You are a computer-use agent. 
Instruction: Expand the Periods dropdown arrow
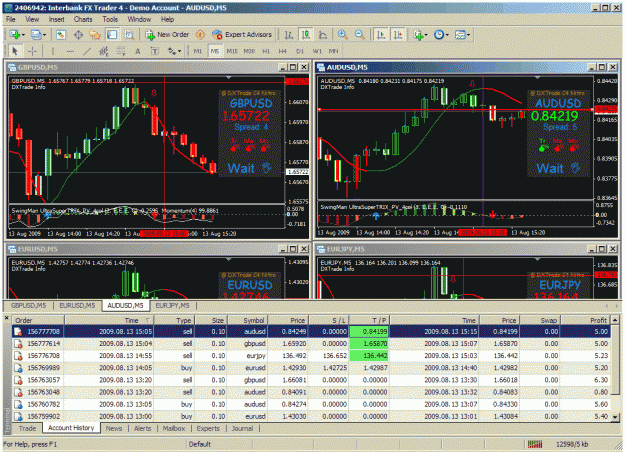coord(447,35)
